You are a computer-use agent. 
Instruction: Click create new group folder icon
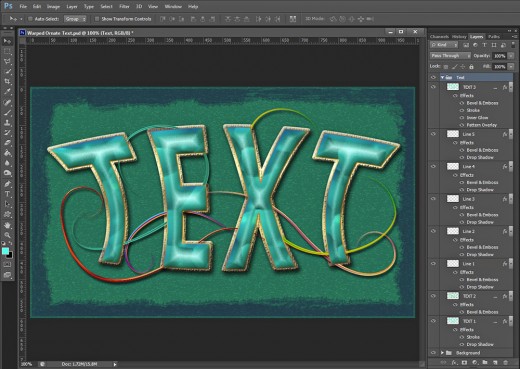485,362
